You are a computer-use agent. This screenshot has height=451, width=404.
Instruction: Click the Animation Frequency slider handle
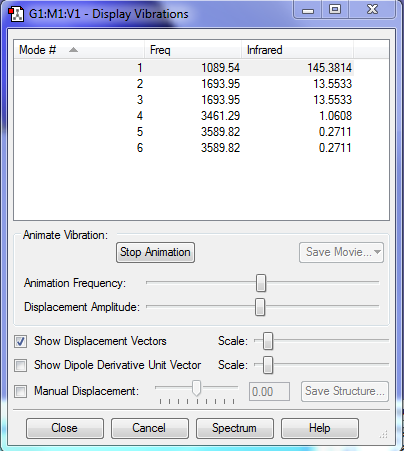point(261,283)
